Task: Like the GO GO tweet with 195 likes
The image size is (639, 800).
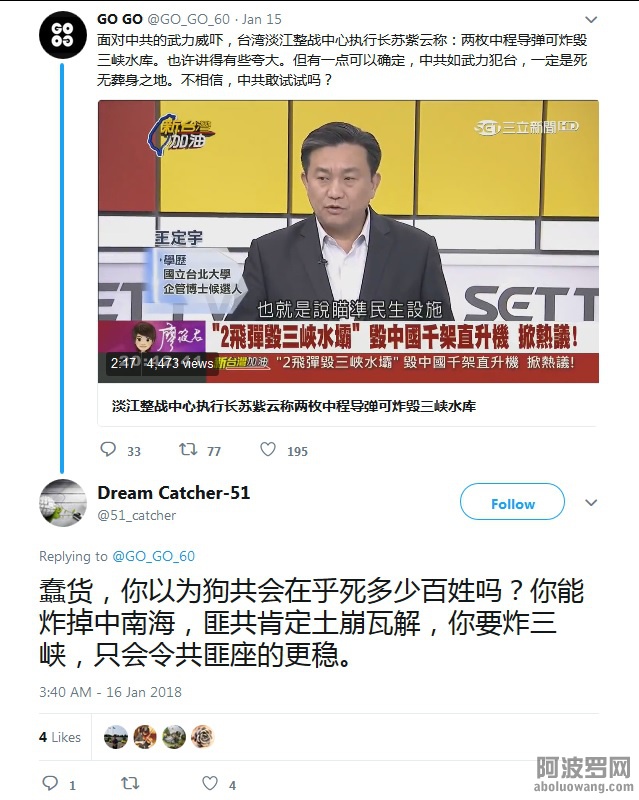Action: (x=268, y=449)
